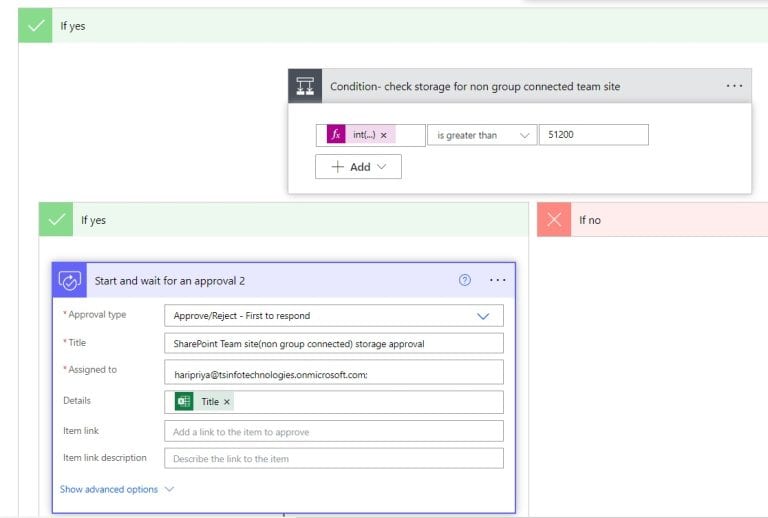
Task: Click 'Start and wait for an approval 2' title
Action: click(169, 281)
